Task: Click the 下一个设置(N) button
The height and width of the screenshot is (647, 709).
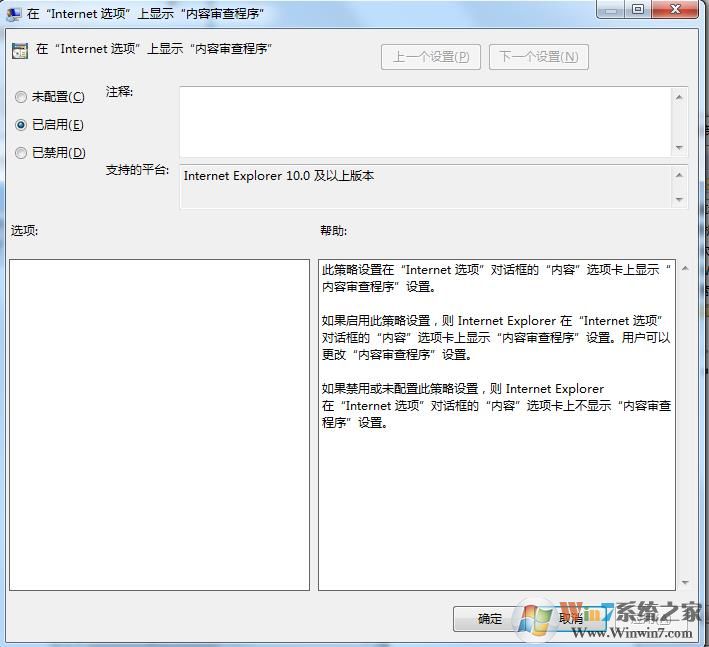Action: tap(539, 57)
